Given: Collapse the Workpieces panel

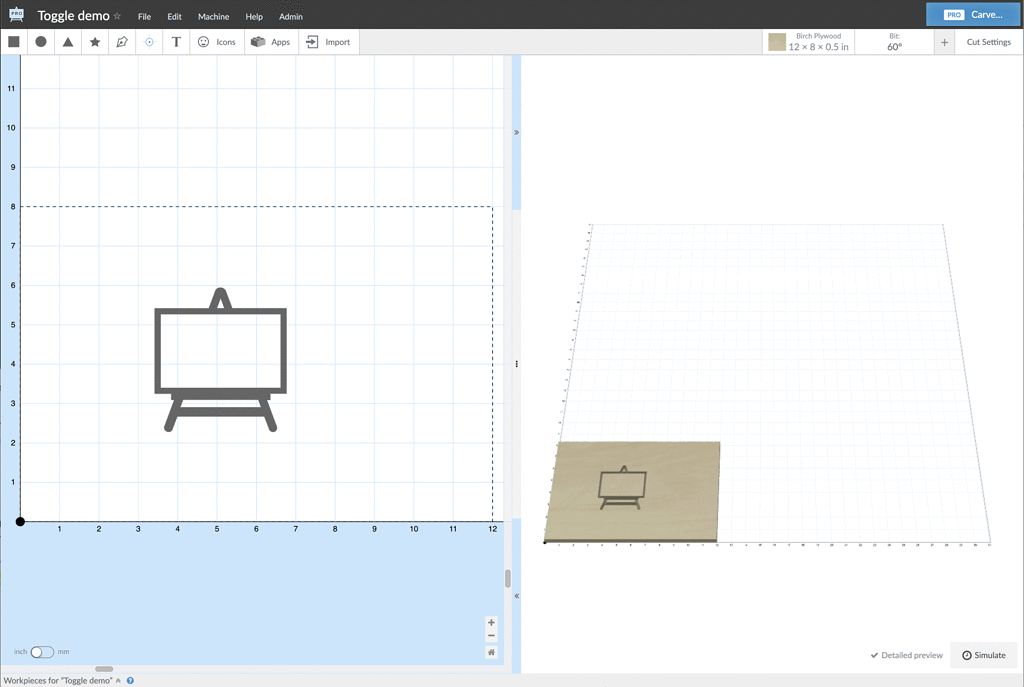Looking at the screenshot, I should click(x=117, y=680).
